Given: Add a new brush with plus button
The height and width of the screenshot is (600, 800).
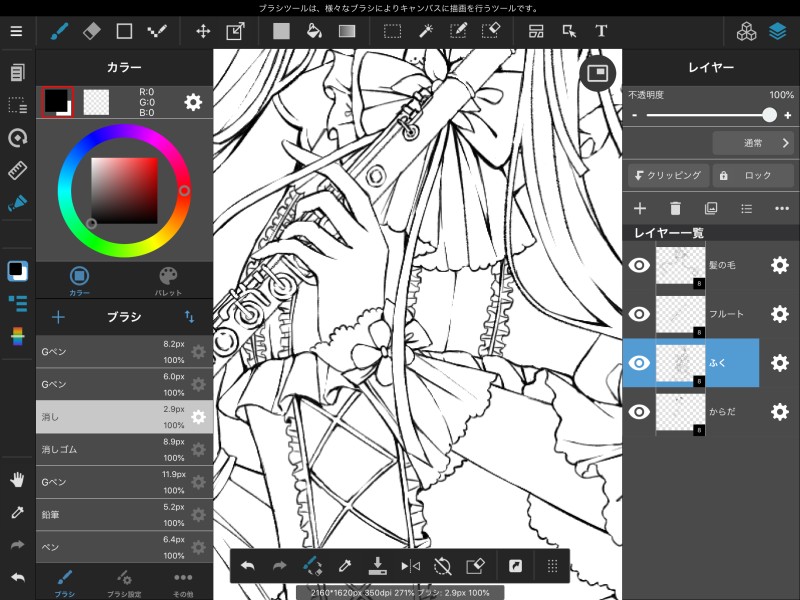Looking at the screenshot, I should point(58,317).
